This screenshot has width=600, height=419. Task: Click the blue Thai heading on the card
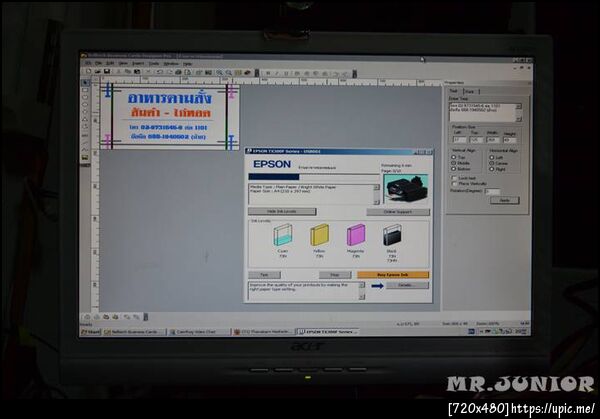pos(170,98)
